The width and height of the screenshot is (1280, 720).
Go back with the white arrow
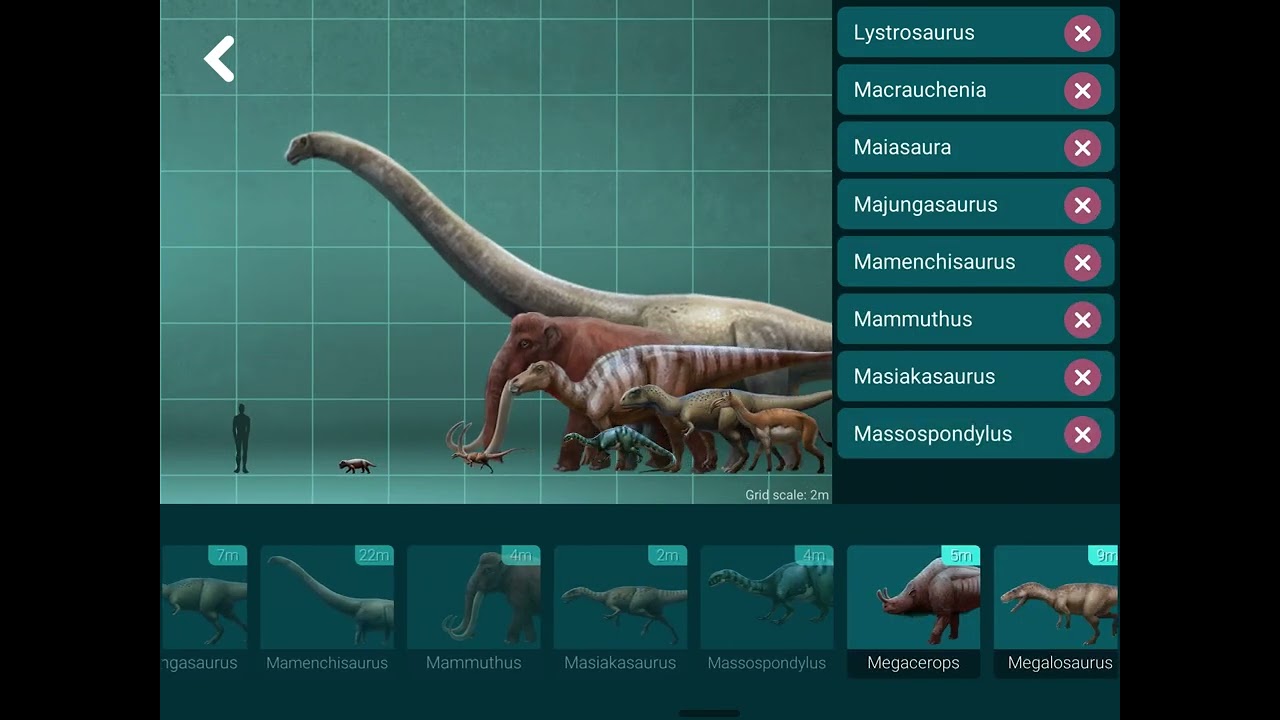pos(219,59)
